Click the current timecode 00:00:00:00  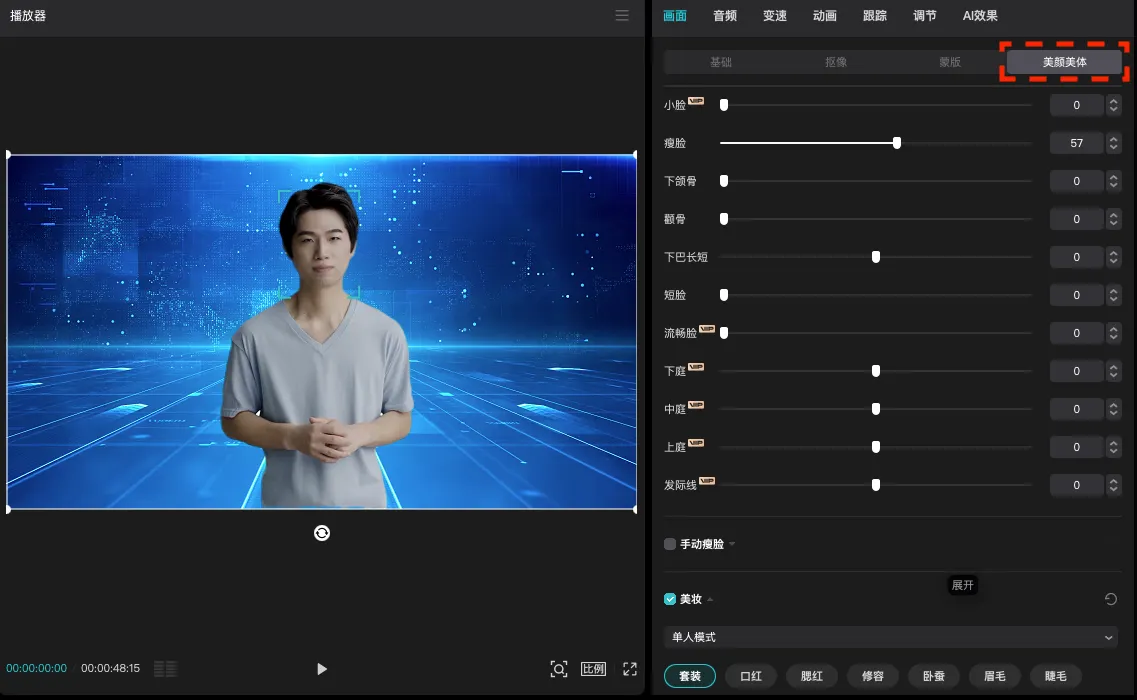click(x=36, y=668)
